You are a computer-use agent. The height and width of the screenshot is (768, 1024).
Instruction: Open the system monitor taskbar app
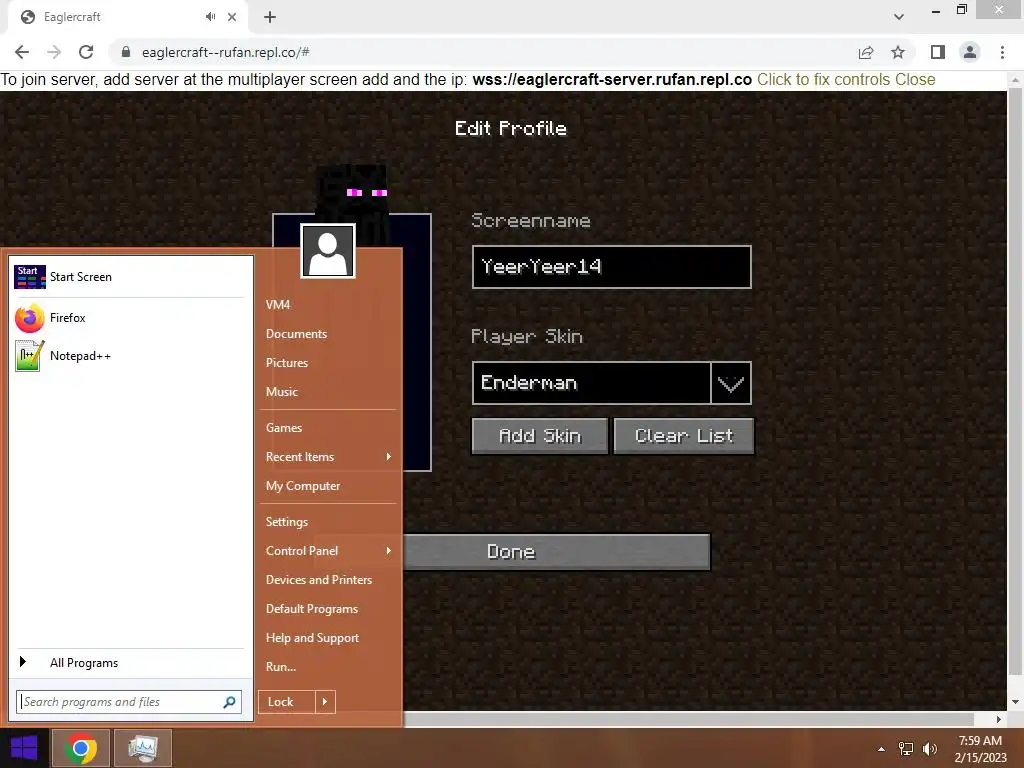point(143,748)
